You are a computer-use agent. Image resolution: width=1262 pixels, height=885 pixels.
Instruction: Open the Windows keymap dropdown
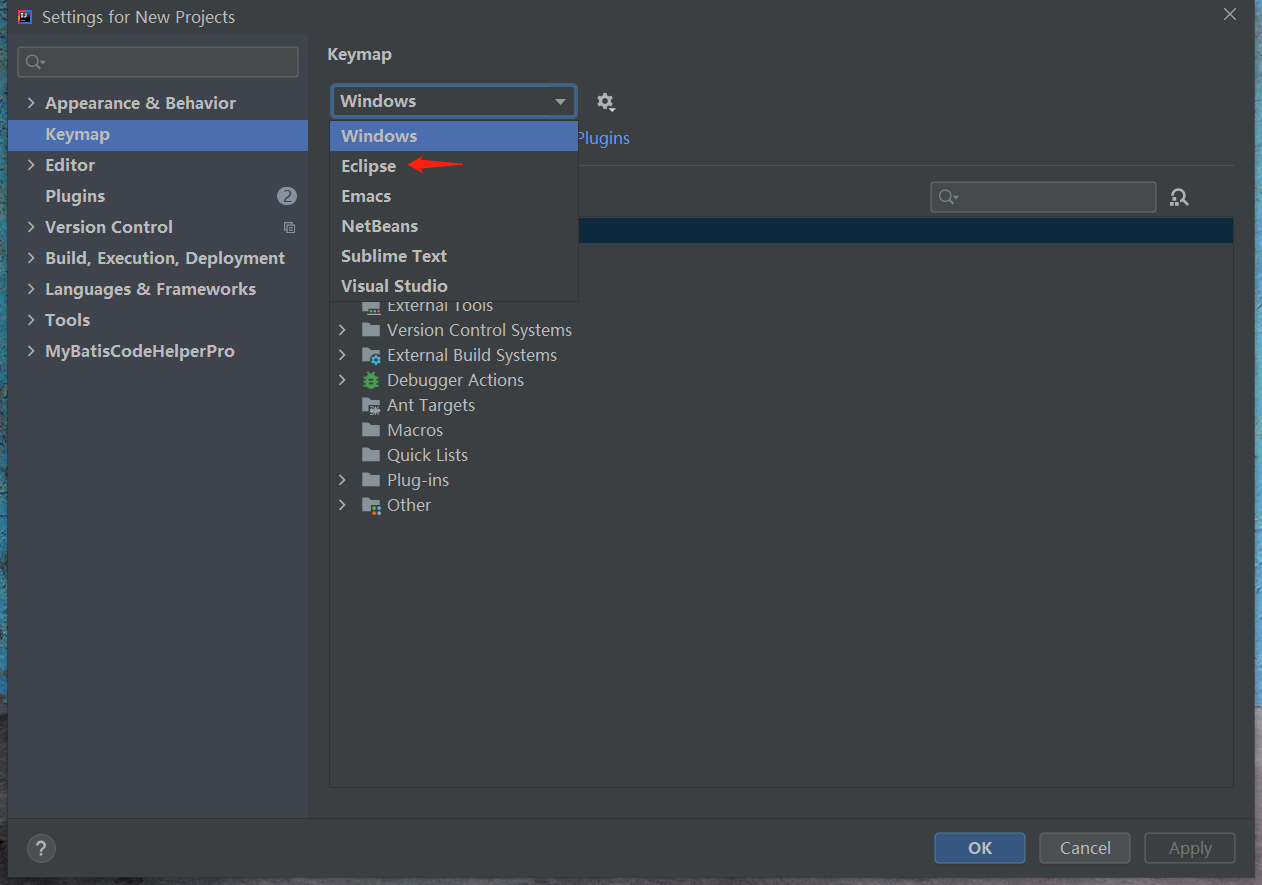click(x=454, y=101)
